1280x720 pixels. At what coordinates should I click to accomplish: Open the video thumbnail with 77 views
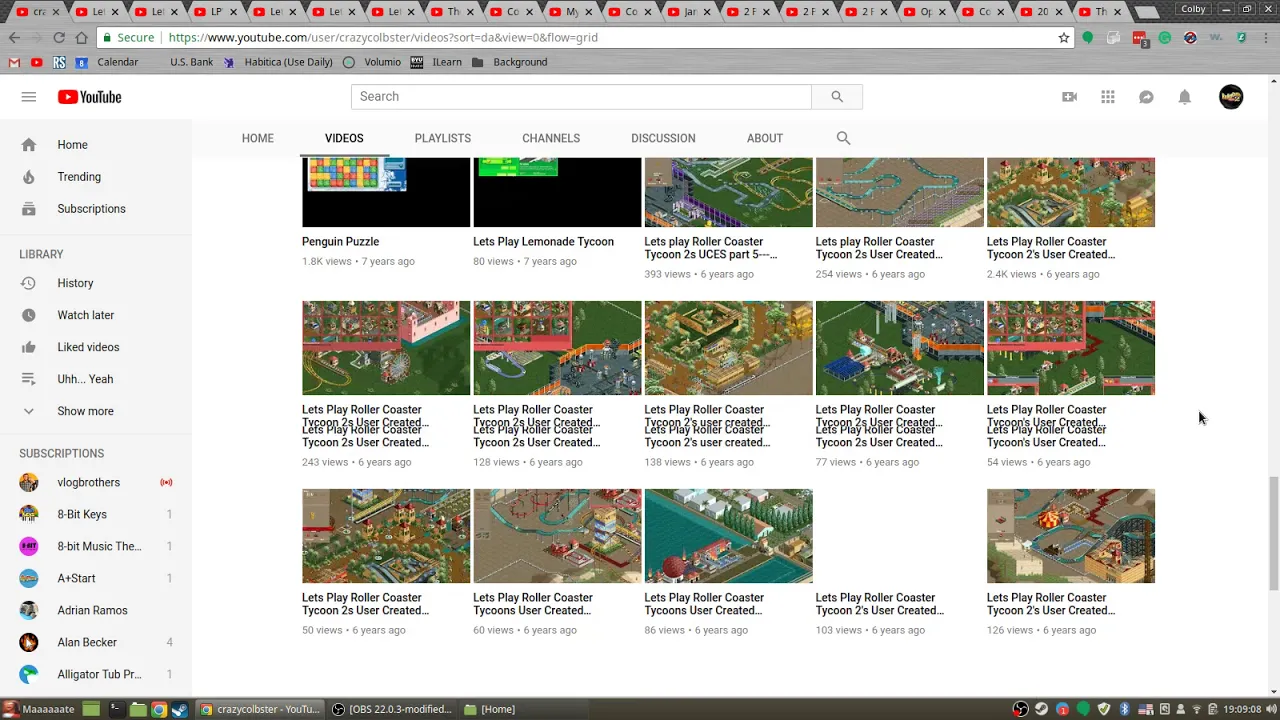pos(900,348)
